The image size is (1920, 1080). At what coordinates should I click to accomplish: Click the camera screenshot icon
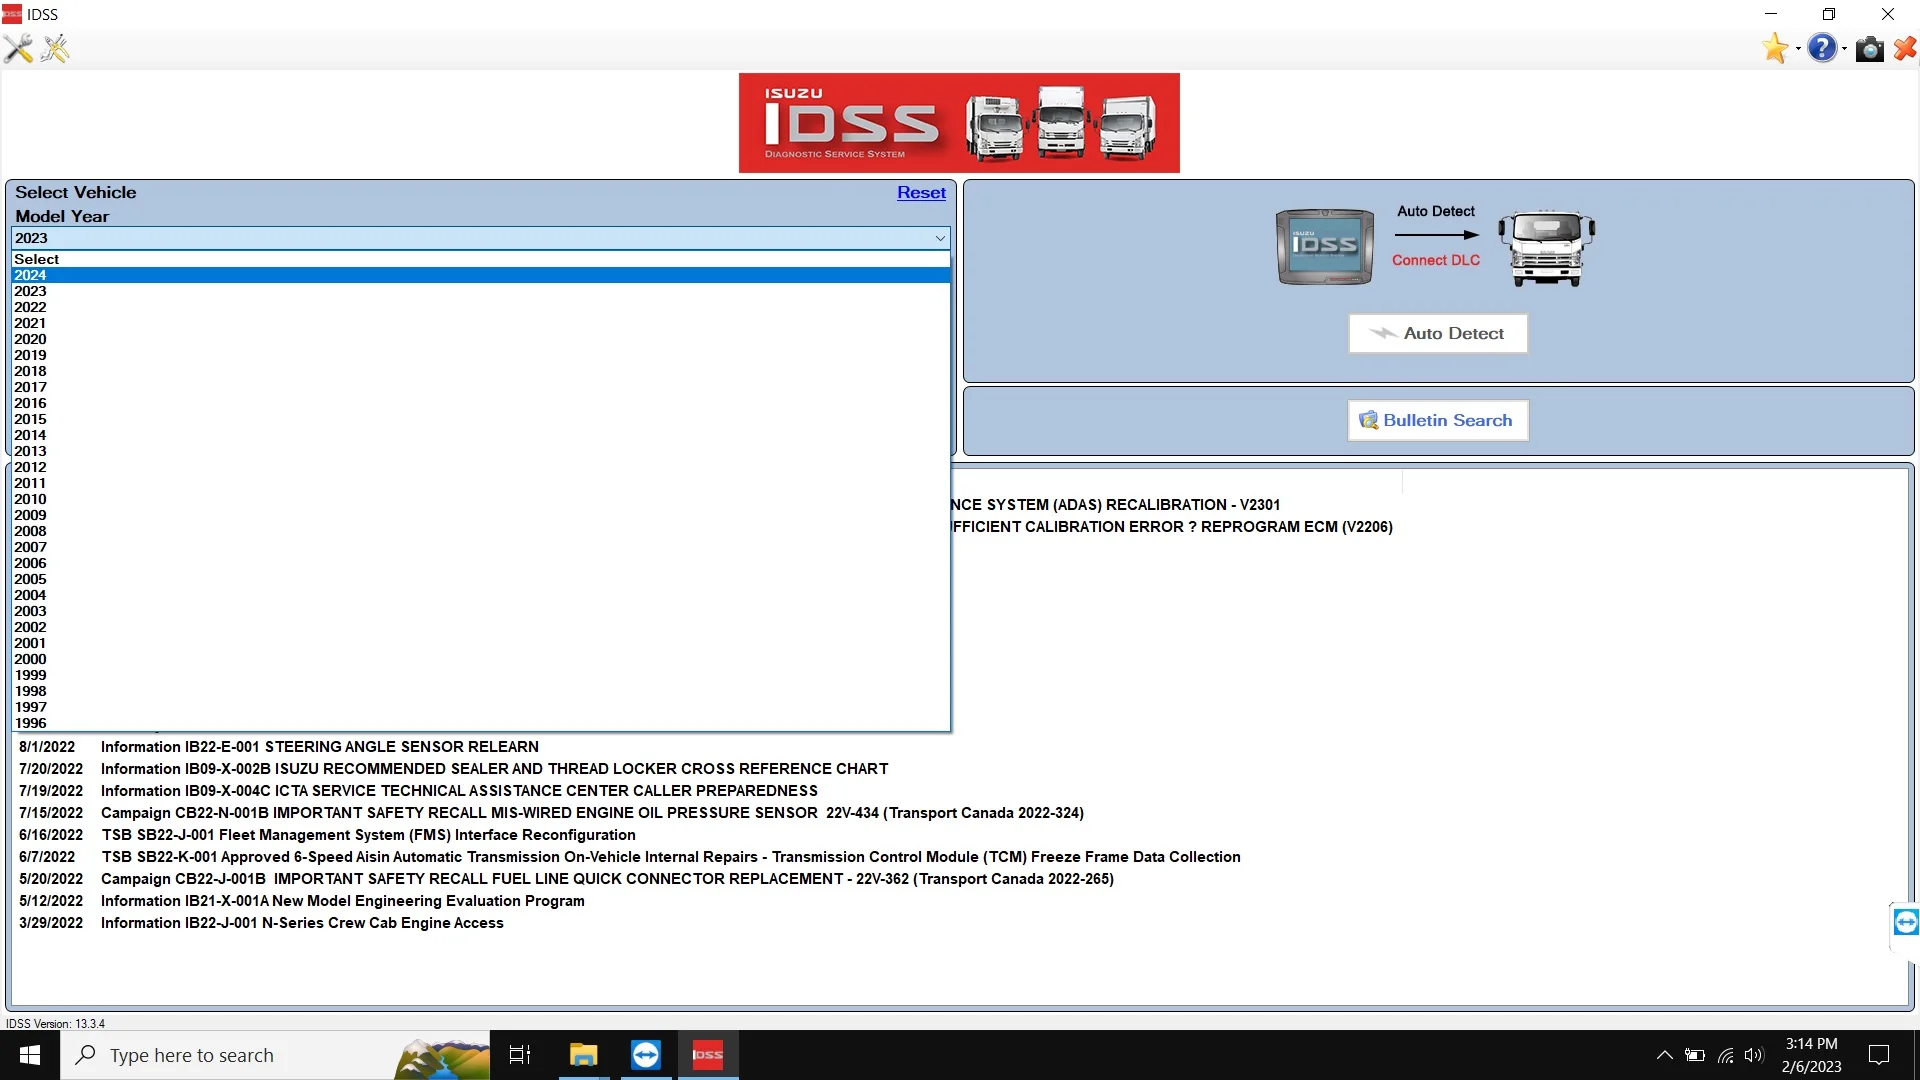click(x=1869, y=49)
